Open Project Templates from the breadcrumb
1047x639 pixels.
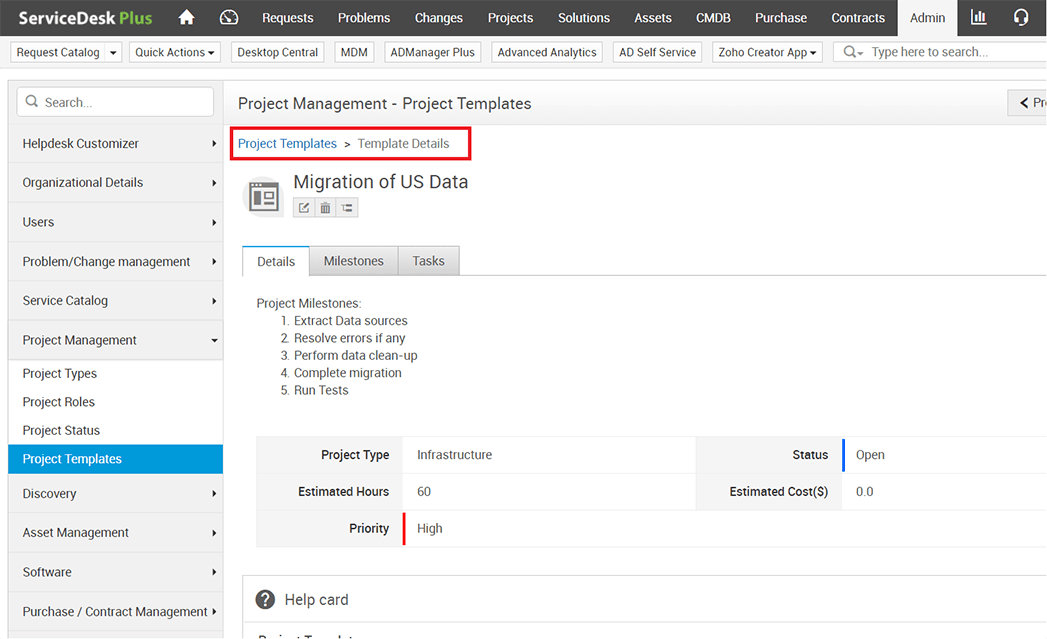[x=286, y=143]
